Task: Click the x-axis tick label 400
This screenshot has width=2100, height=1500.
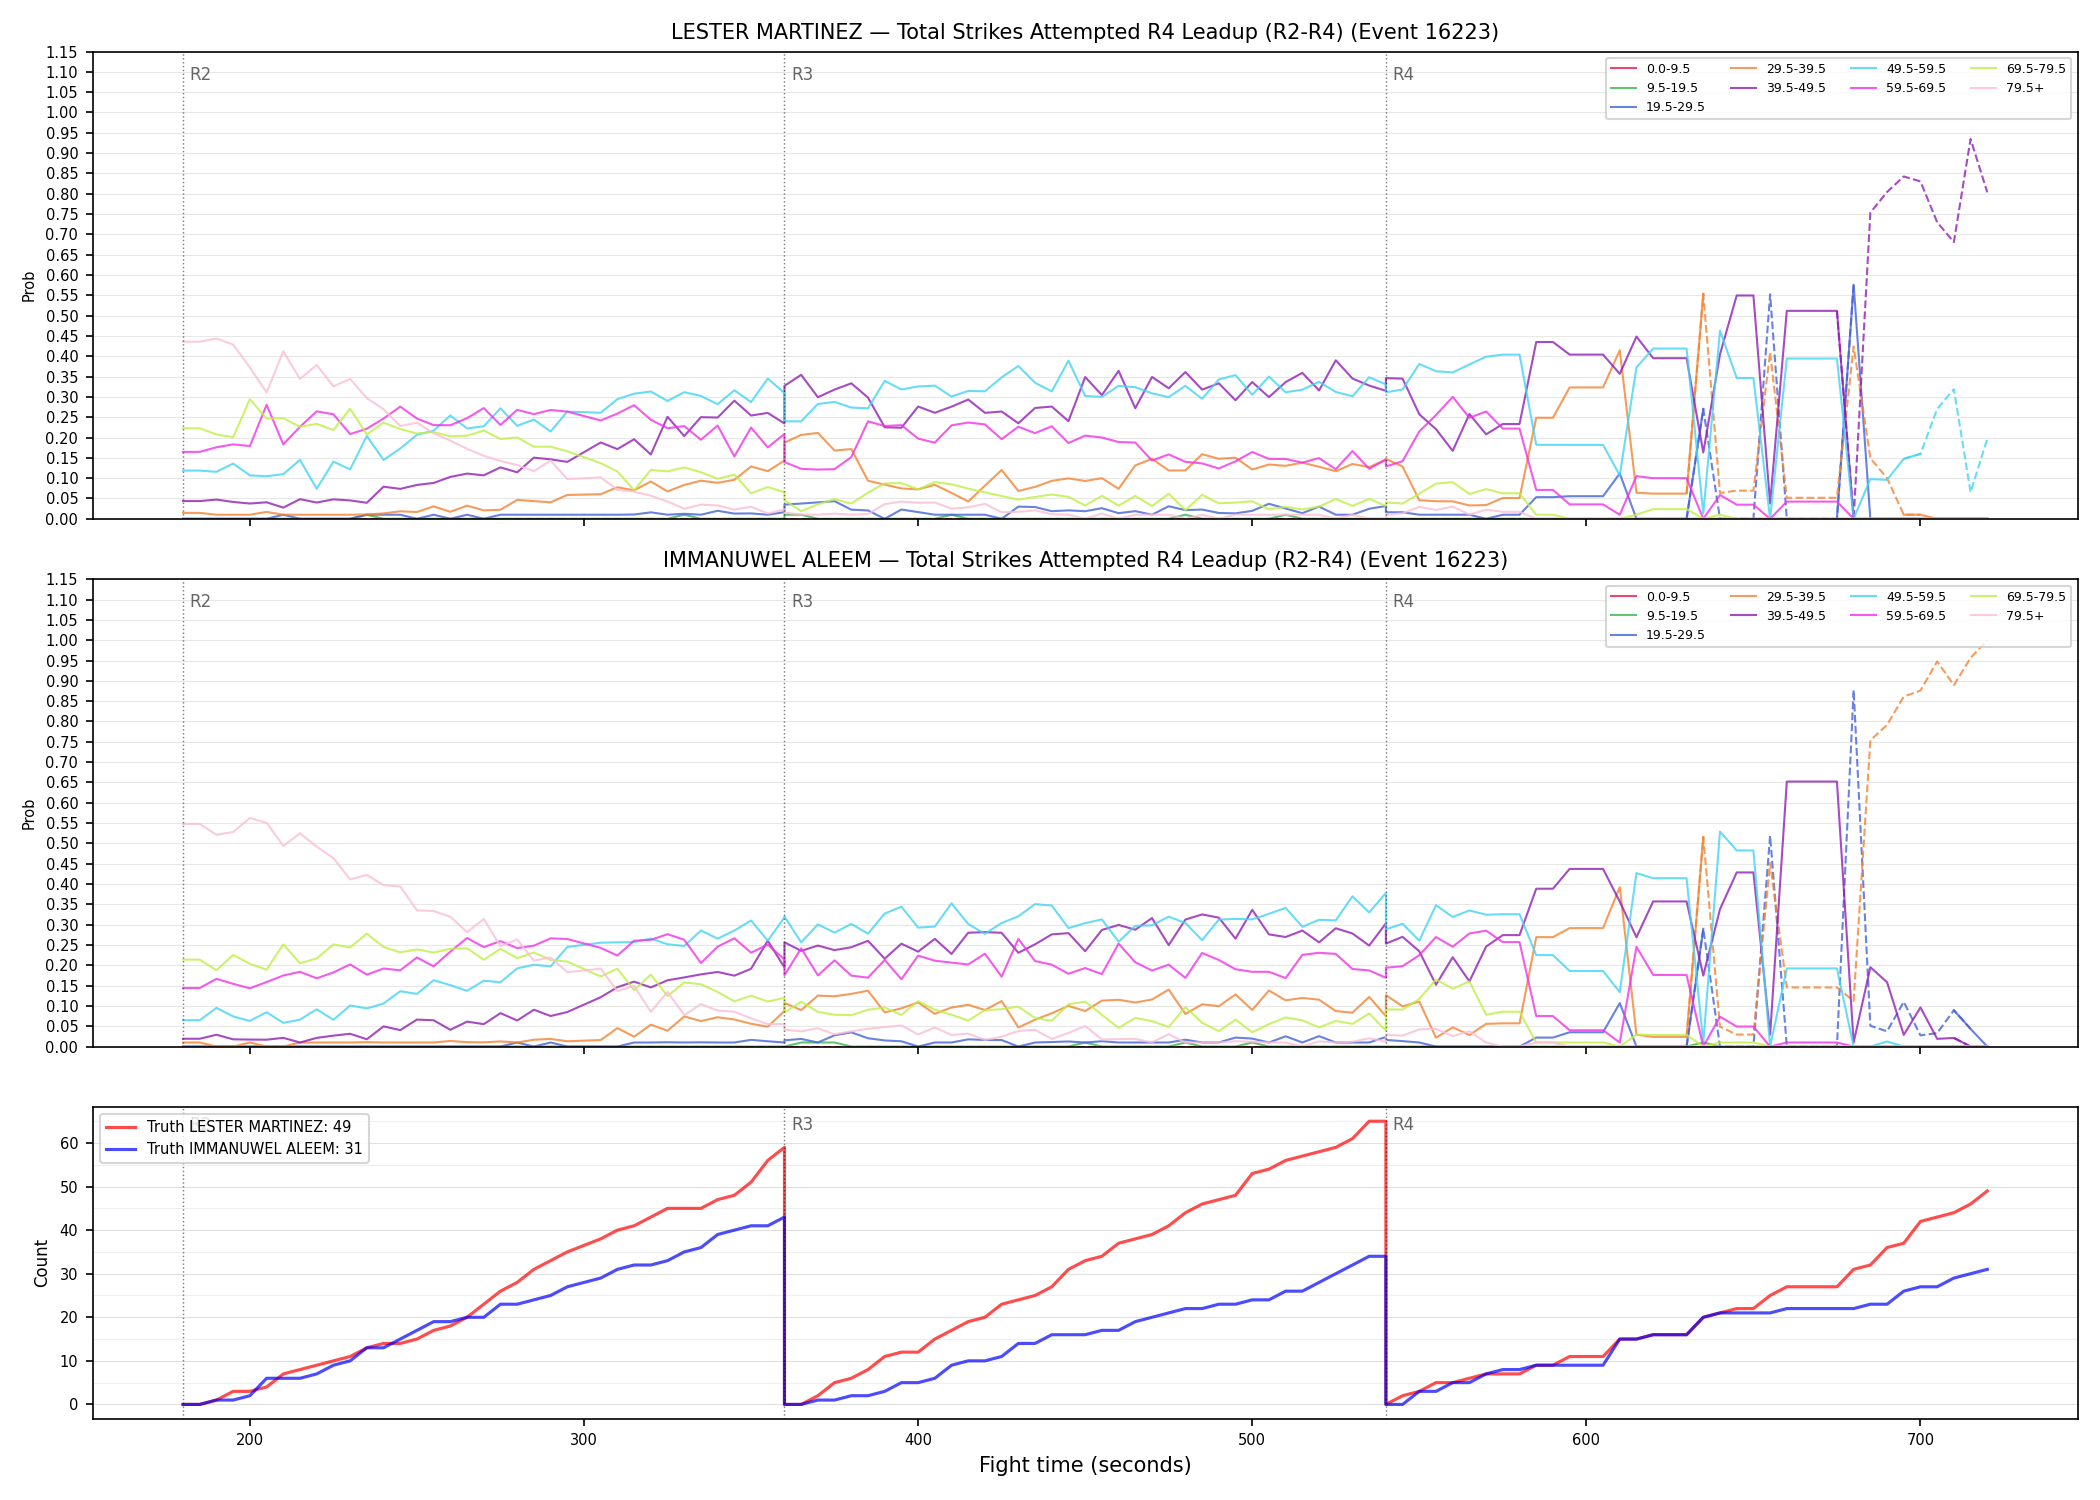Action: coord(918,1438)
